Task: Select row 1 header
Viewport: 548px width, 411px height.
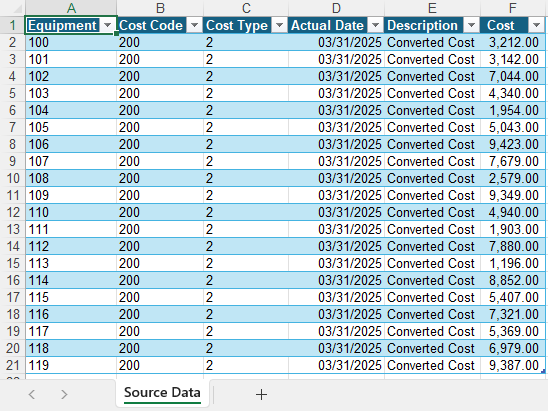Action: [x=13, y=25]
